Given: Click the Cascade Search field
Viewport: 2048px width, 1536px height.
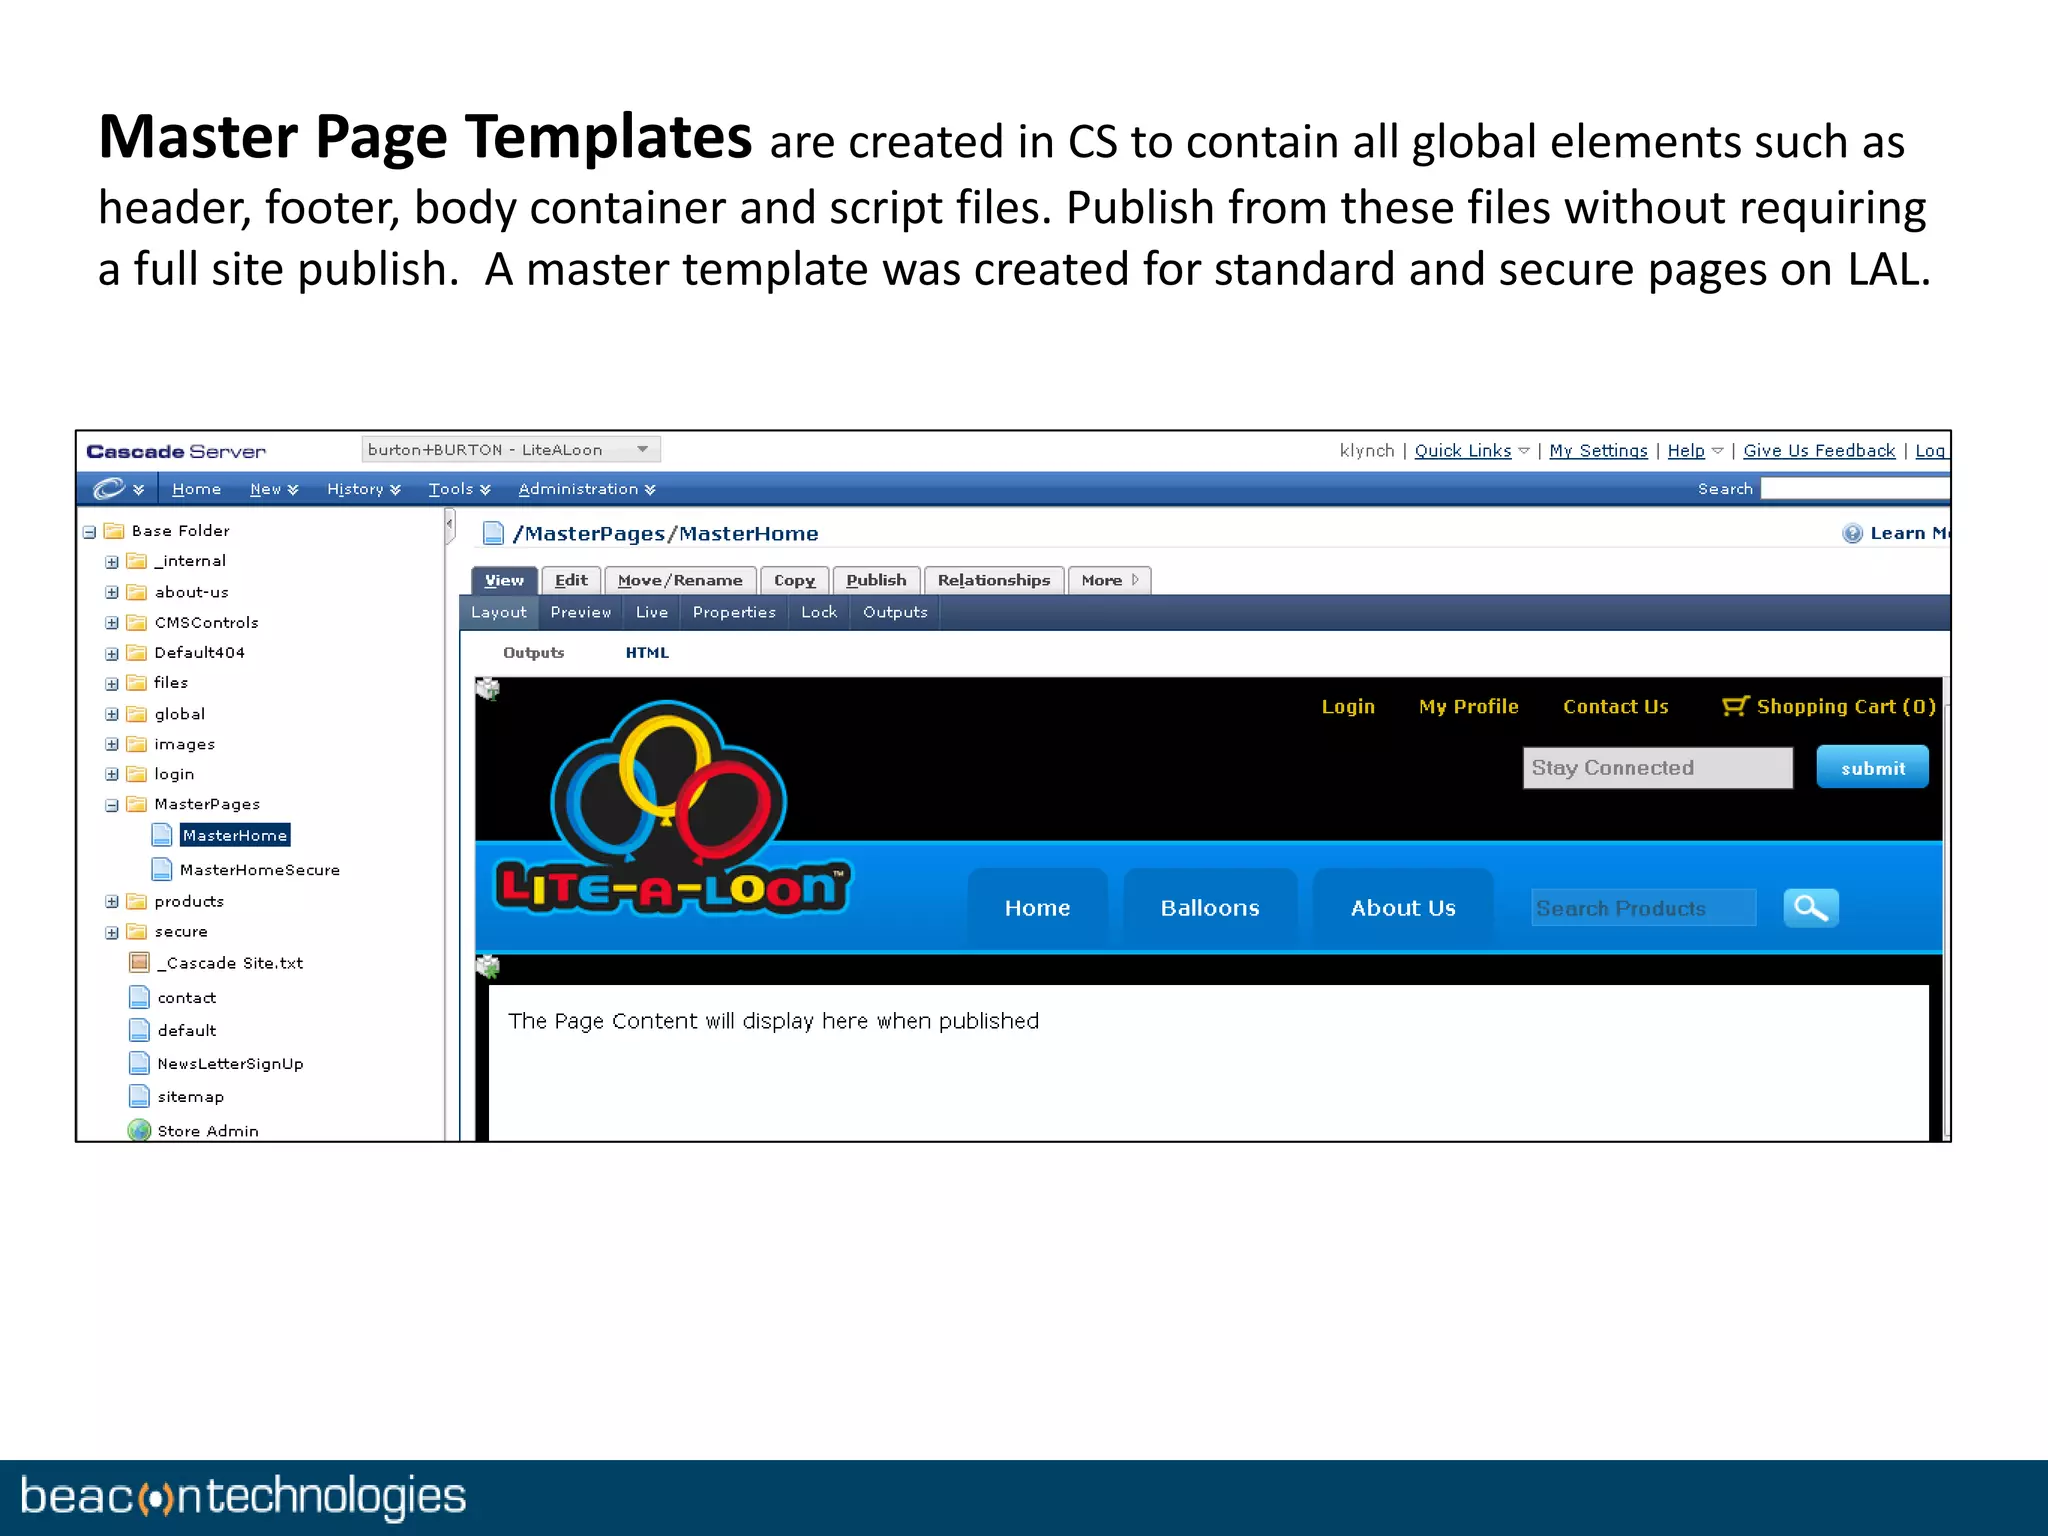Looking at the screenshot, I should [1855, 489].
